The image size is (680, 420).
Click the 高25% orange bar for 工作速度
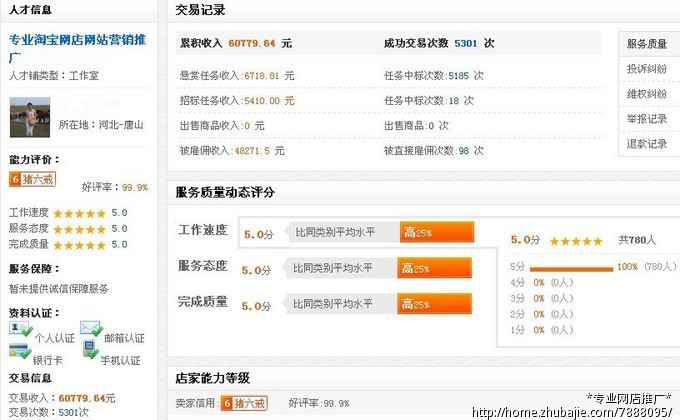tap(437, 232)
